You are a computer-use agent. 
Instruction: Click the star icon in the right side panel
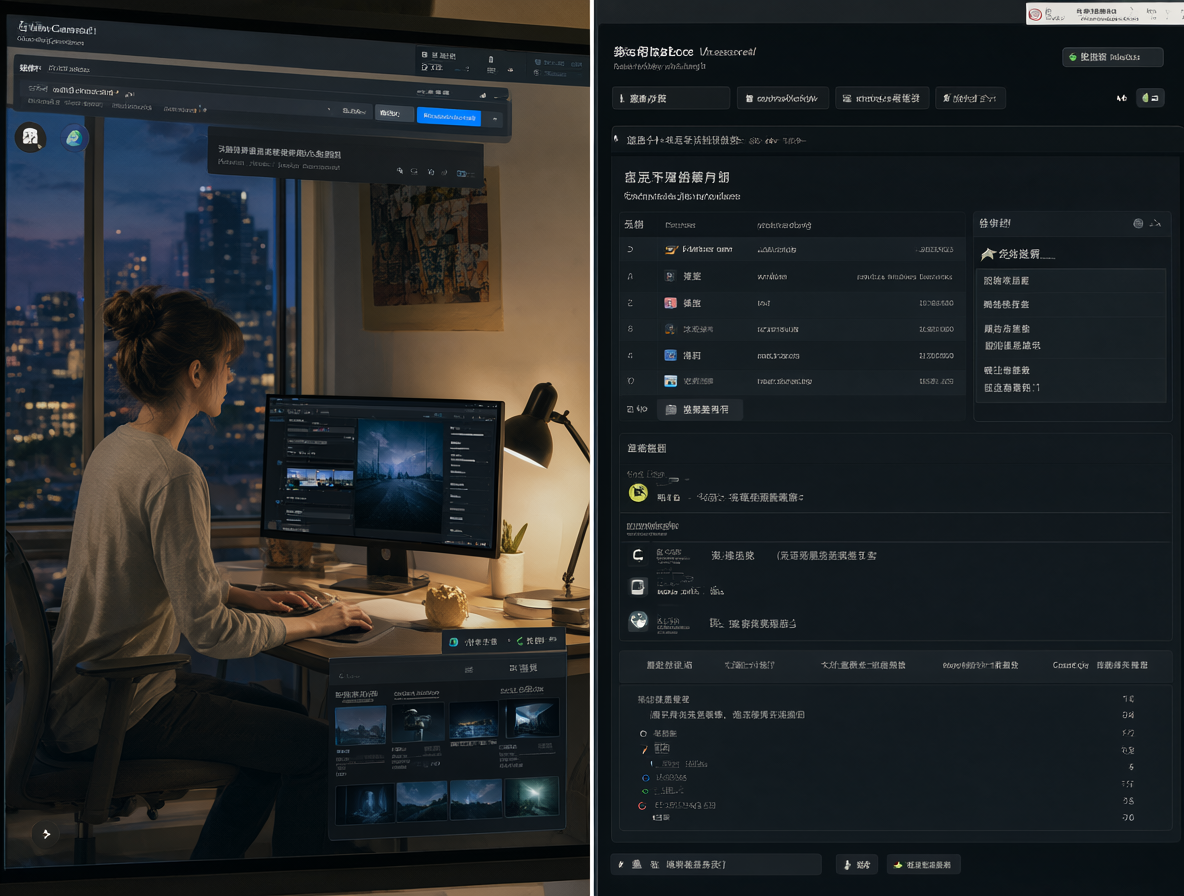point(988,254)
